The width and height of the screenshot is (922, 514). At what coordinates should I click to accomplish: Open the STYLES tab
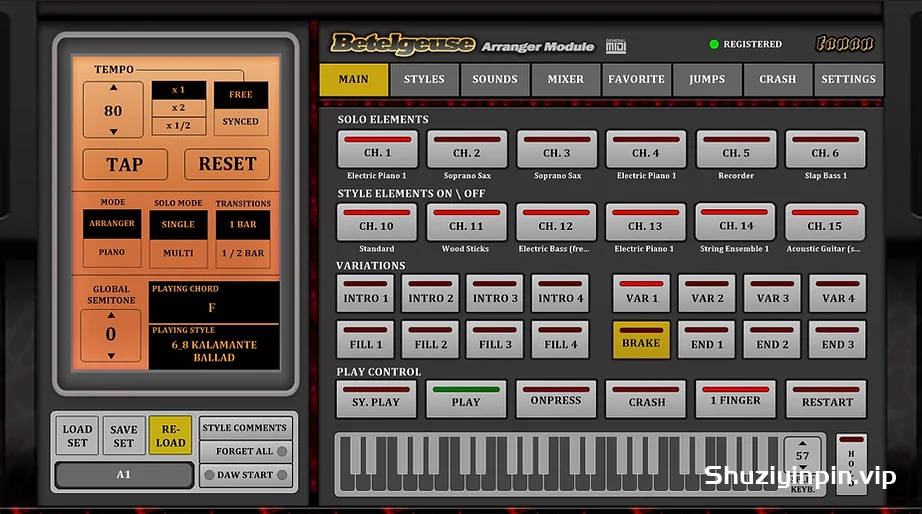(x=424, y=79)
